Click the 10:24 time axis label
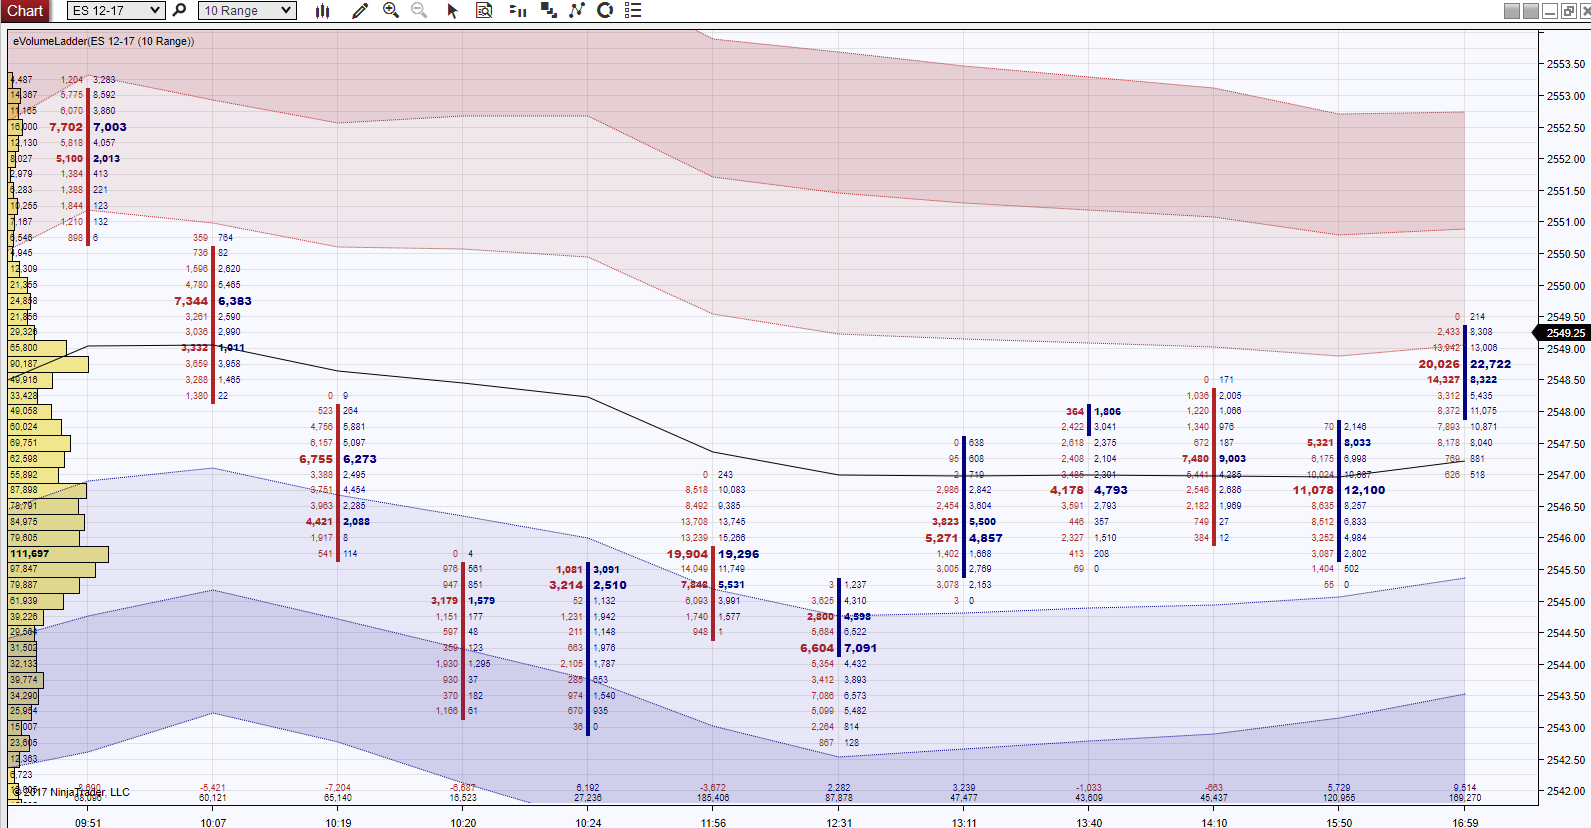Image resolution: width=1591 pixels, height=828 pixels. pos(588,823)
